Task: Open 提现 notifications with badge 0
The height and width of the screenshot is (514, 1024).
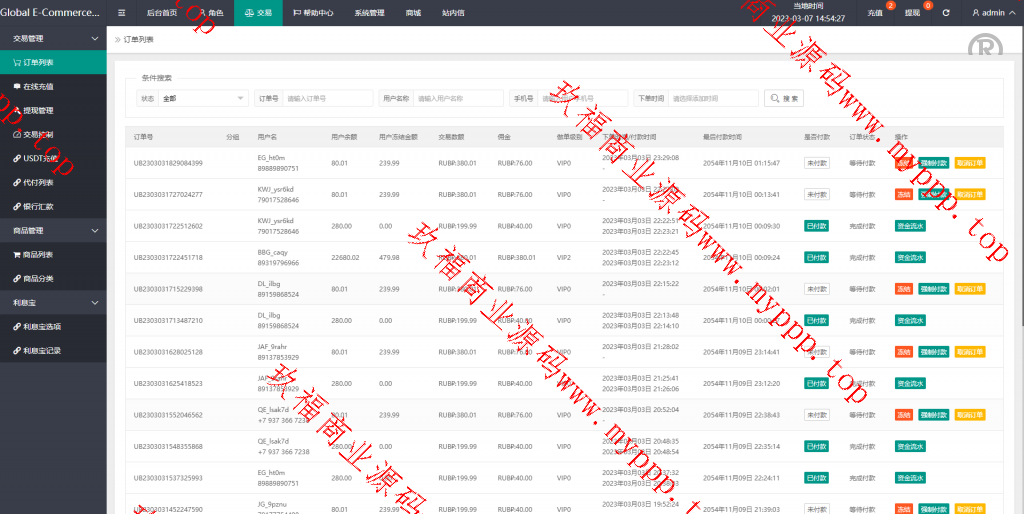Action: (913, 13)
